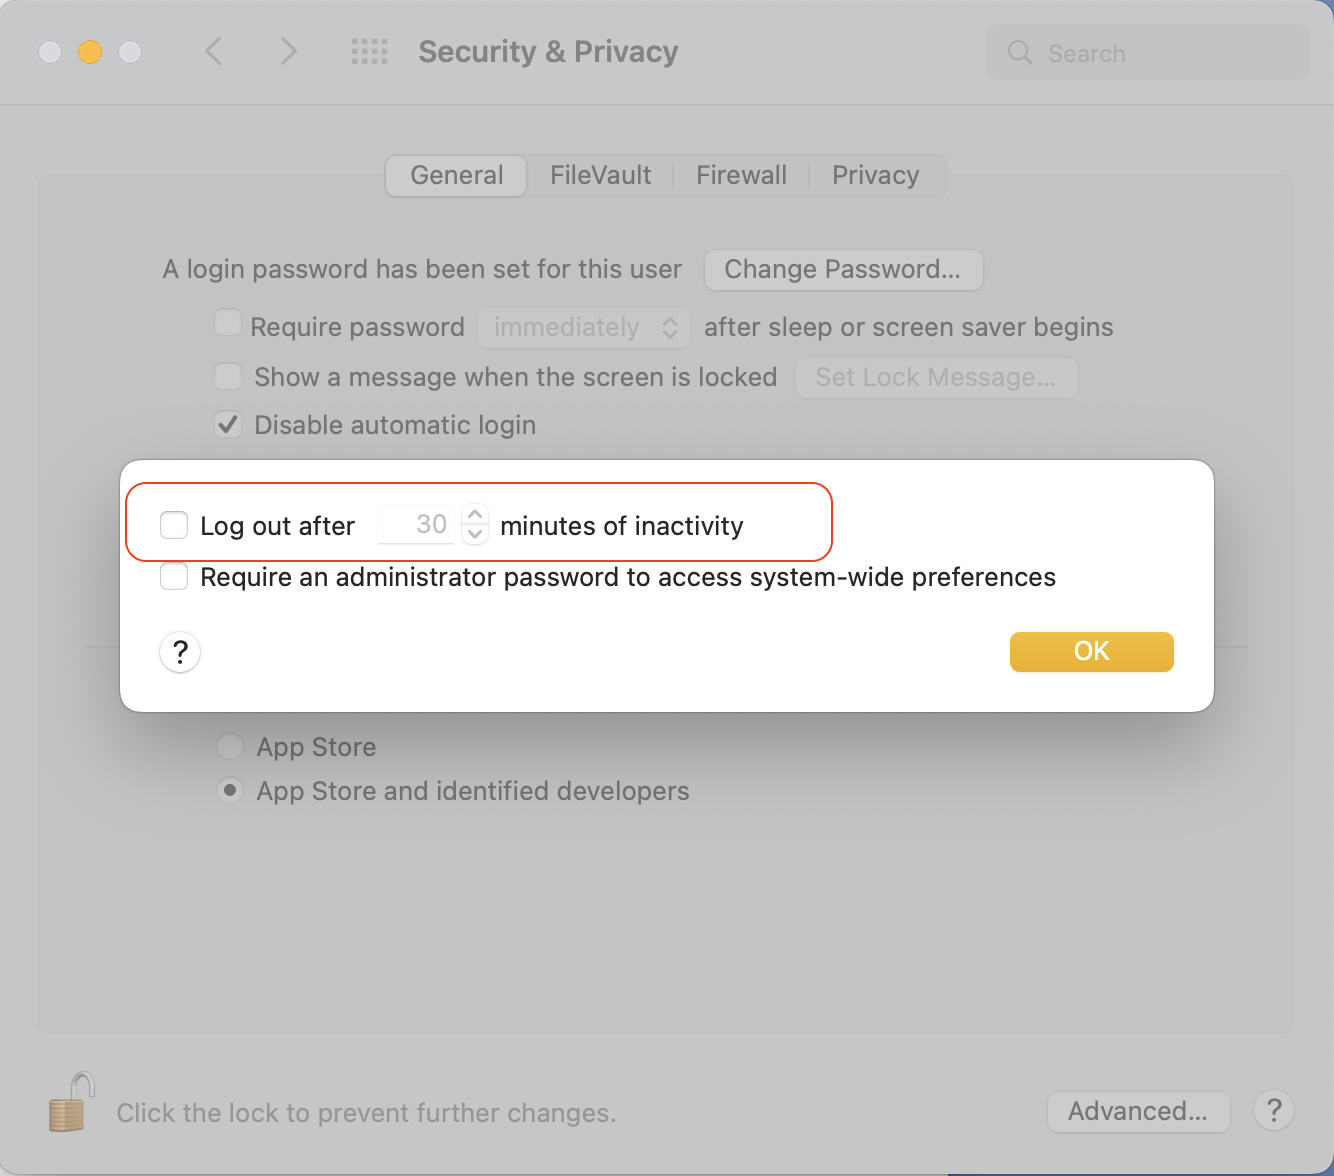Increase inactivity minutes with up stepper

tap(475, 515)
